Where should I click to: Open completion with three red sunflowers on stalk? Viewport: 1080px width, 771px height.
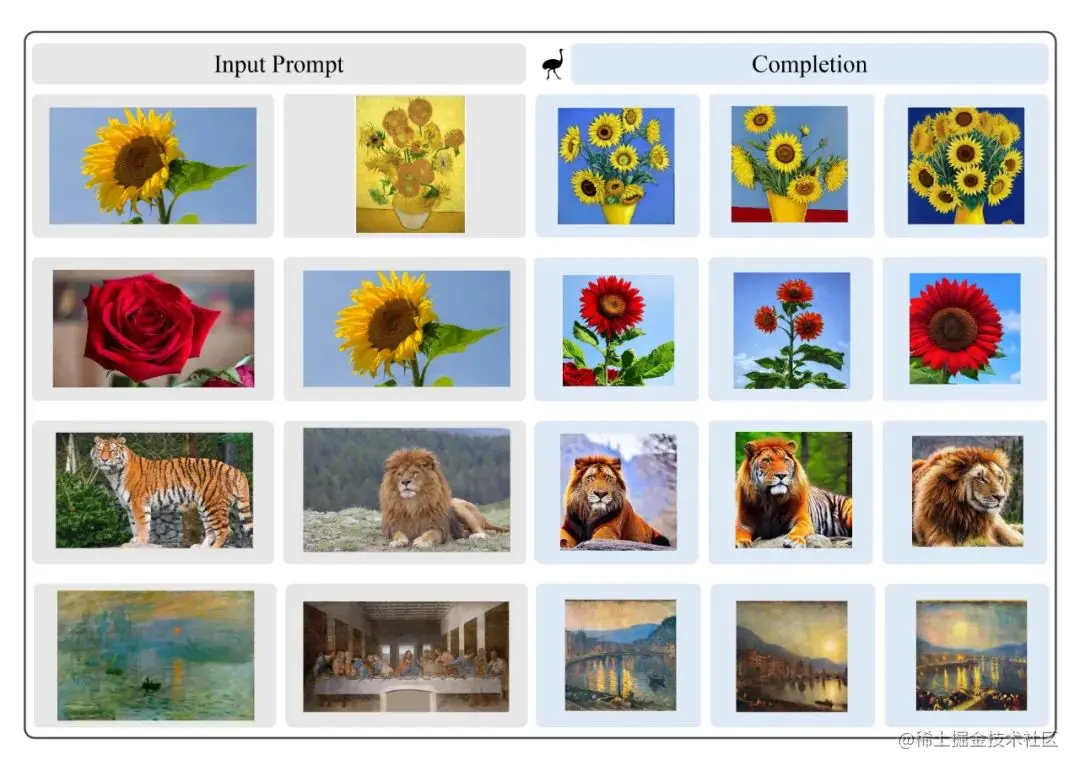[x=791, y=330]
